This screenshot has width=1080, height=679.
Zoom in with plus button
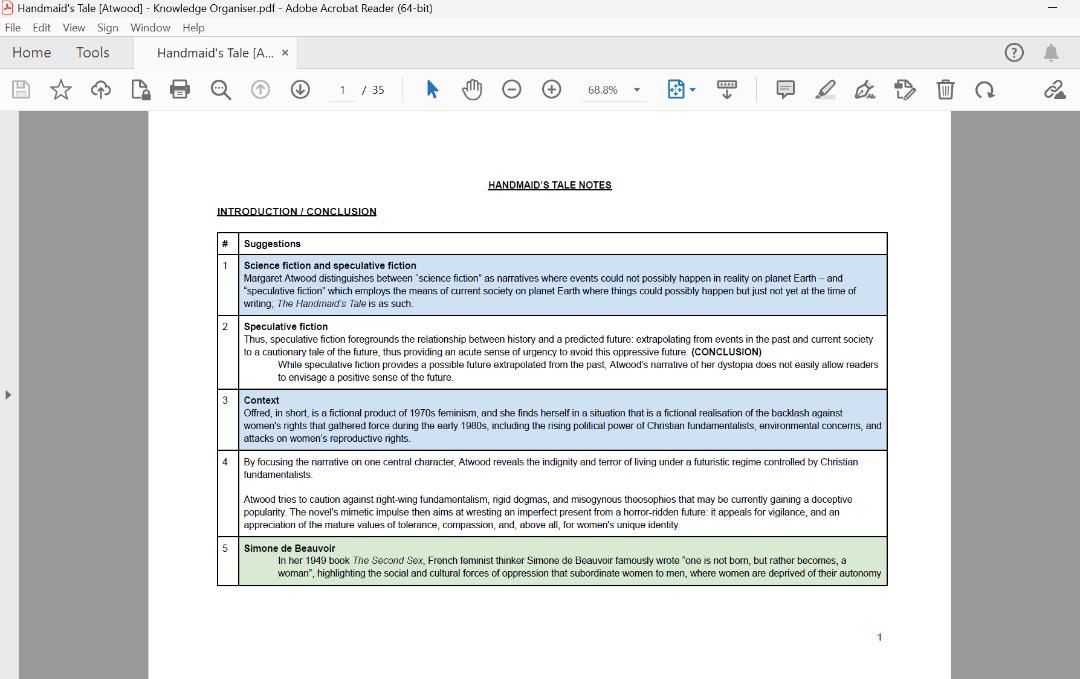click(x=551, y=90)
